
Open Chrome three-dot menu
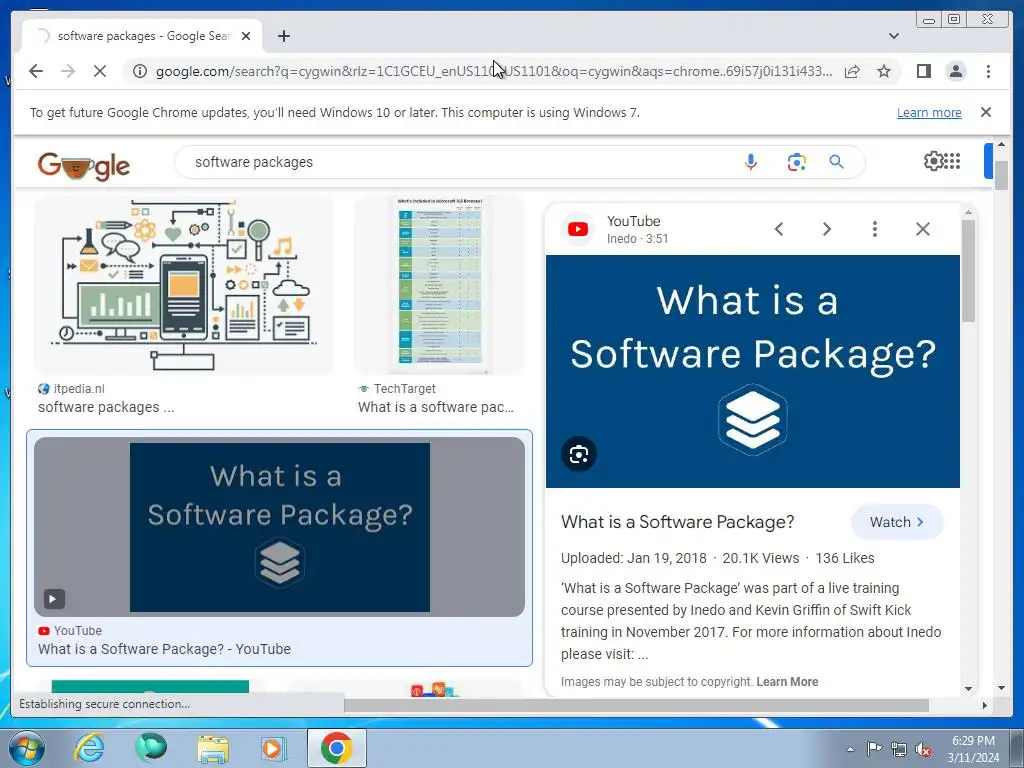988,71
